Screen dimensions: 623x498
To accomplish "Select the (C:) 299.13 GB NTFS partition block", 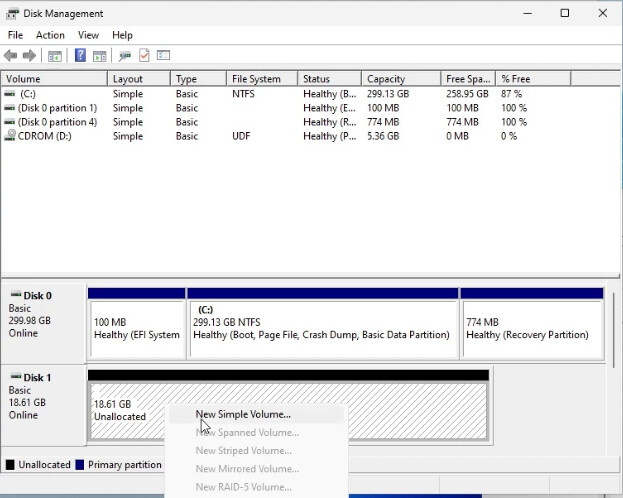I will click(323, 324).
